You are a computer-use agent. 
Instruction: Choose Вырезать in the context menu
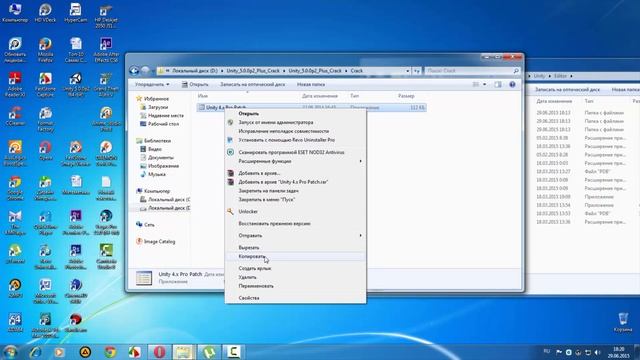[x=295, y=247]
